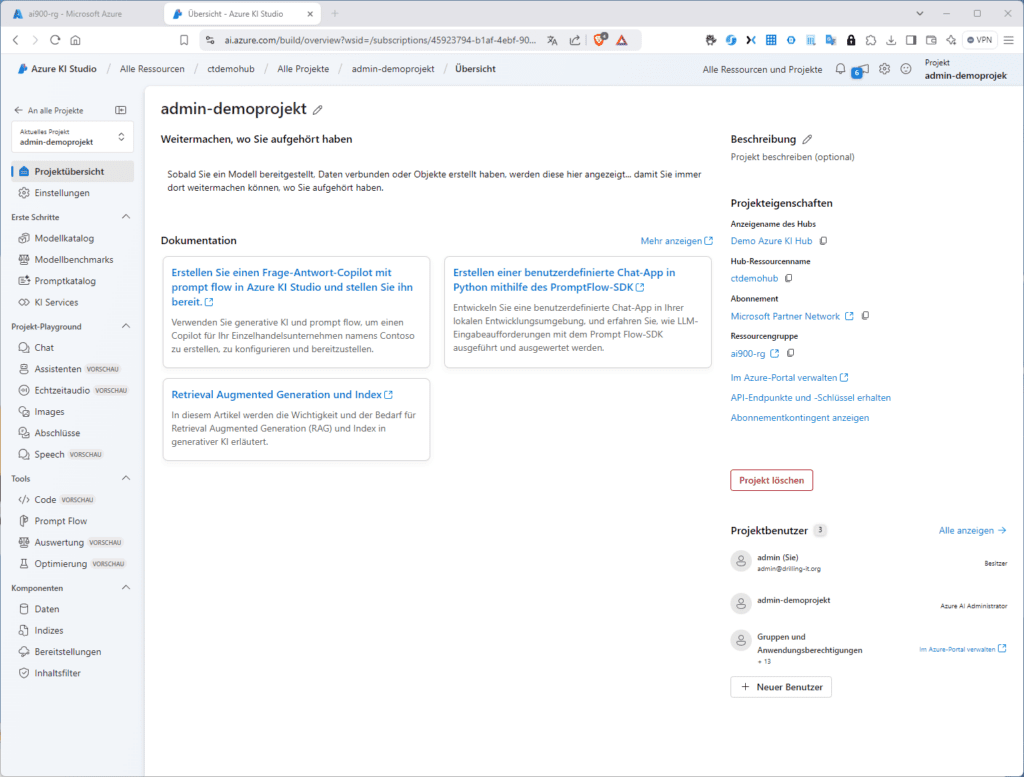1024x777 pixels.
Task: Open Azure KI Studio home logo
Action: pos(57,69)
